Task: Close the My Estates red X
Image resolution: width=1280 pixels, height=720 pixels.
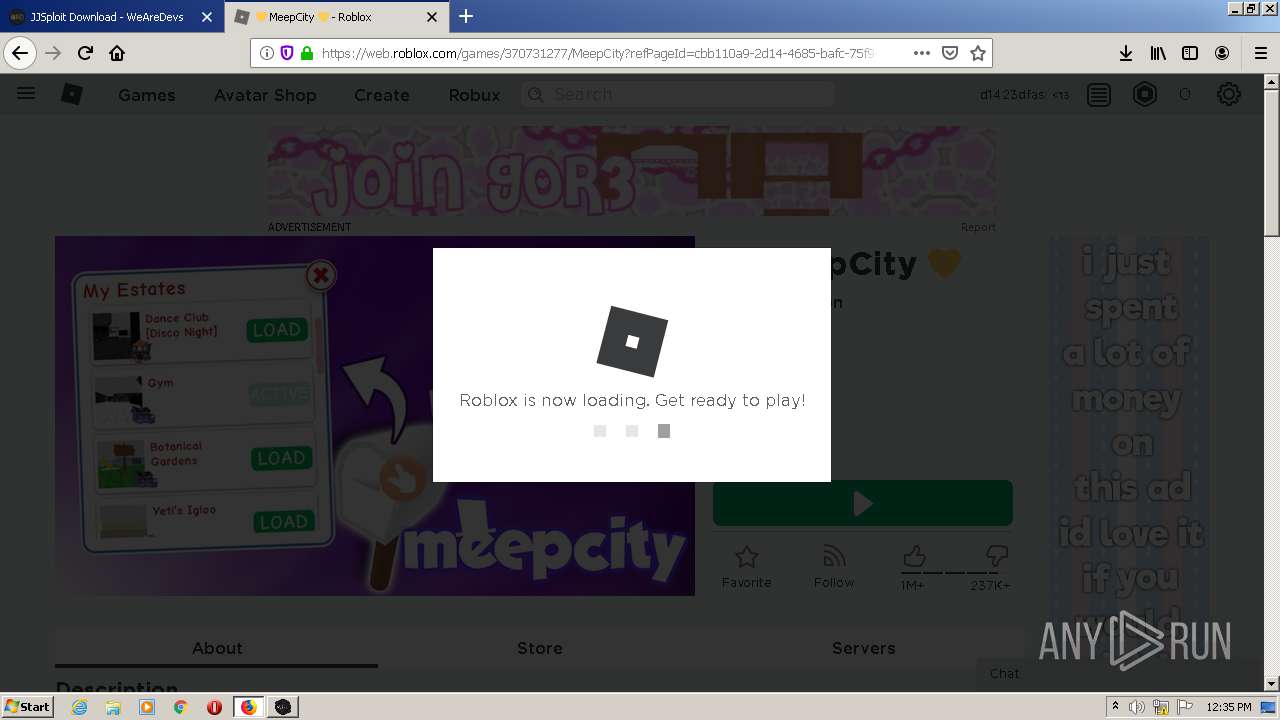Action: tap(320, 275)
